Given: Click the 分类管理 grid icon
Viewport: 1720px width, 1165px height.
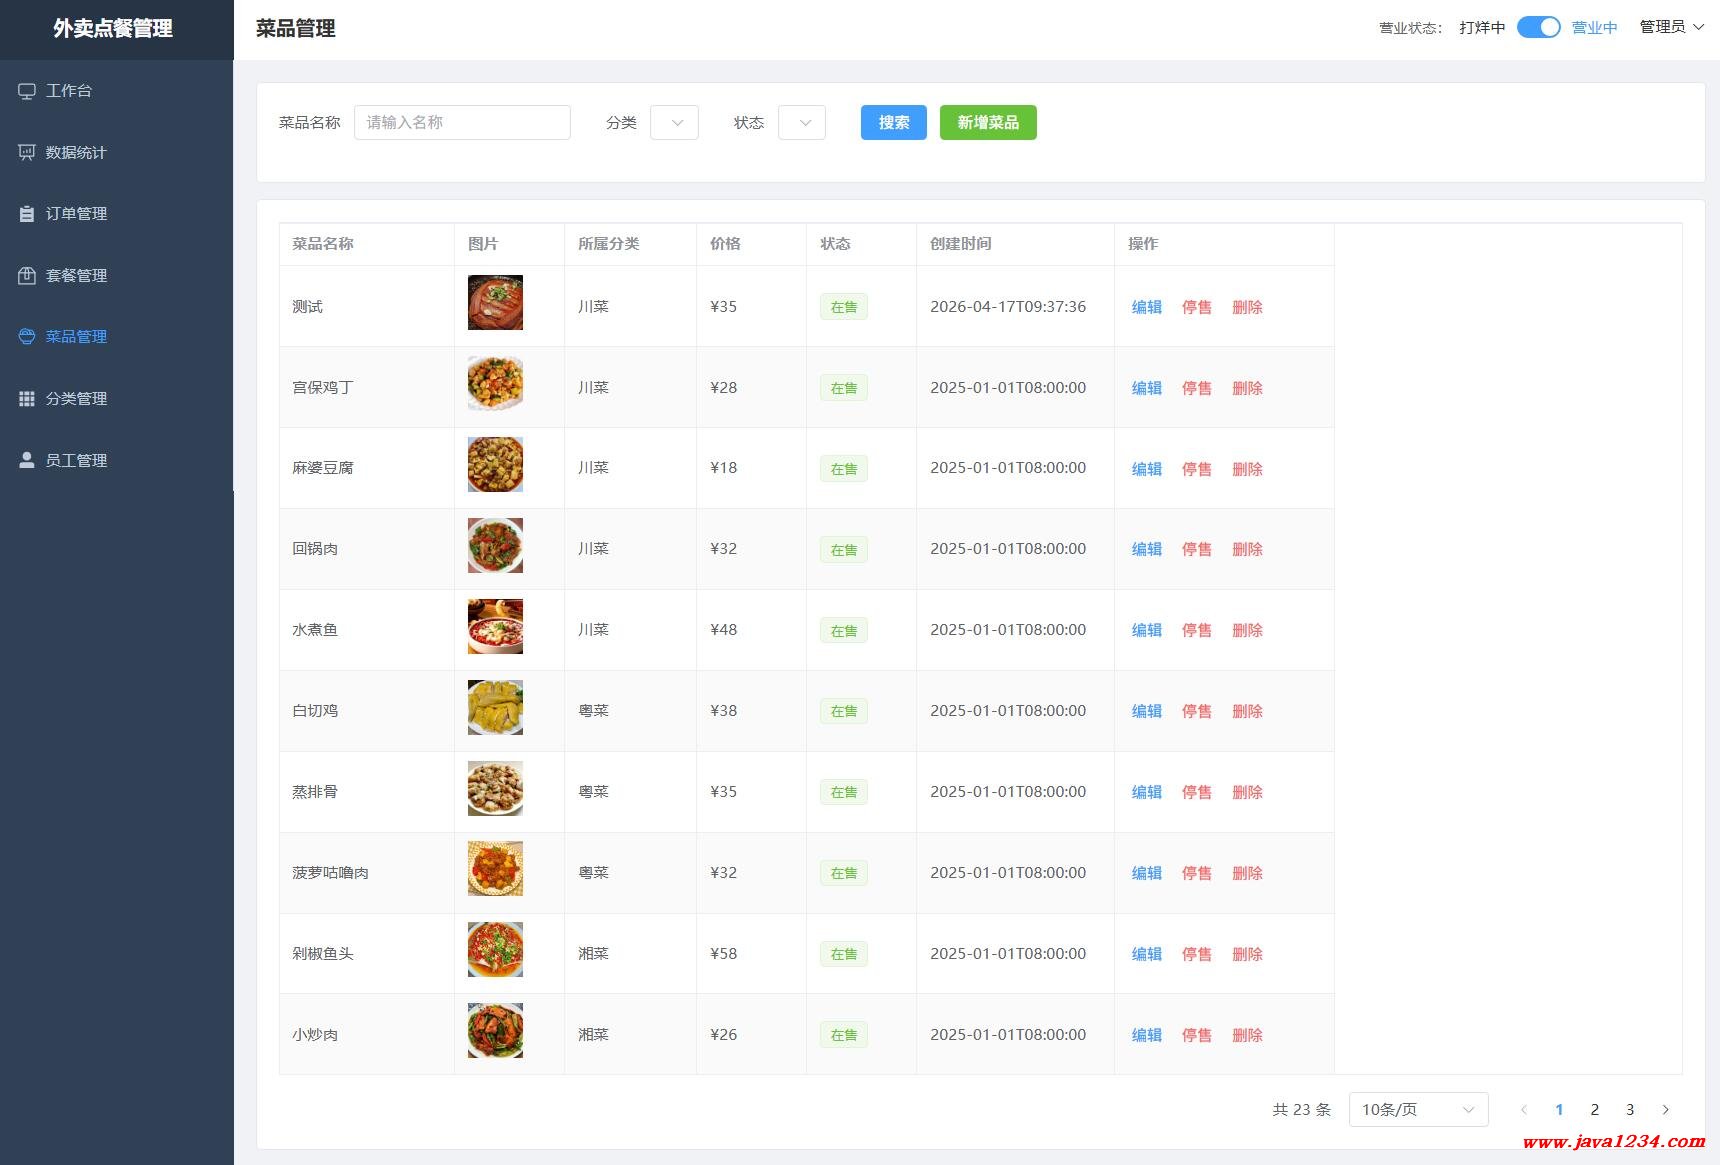Looking at the screenshot, I should 27,399.
